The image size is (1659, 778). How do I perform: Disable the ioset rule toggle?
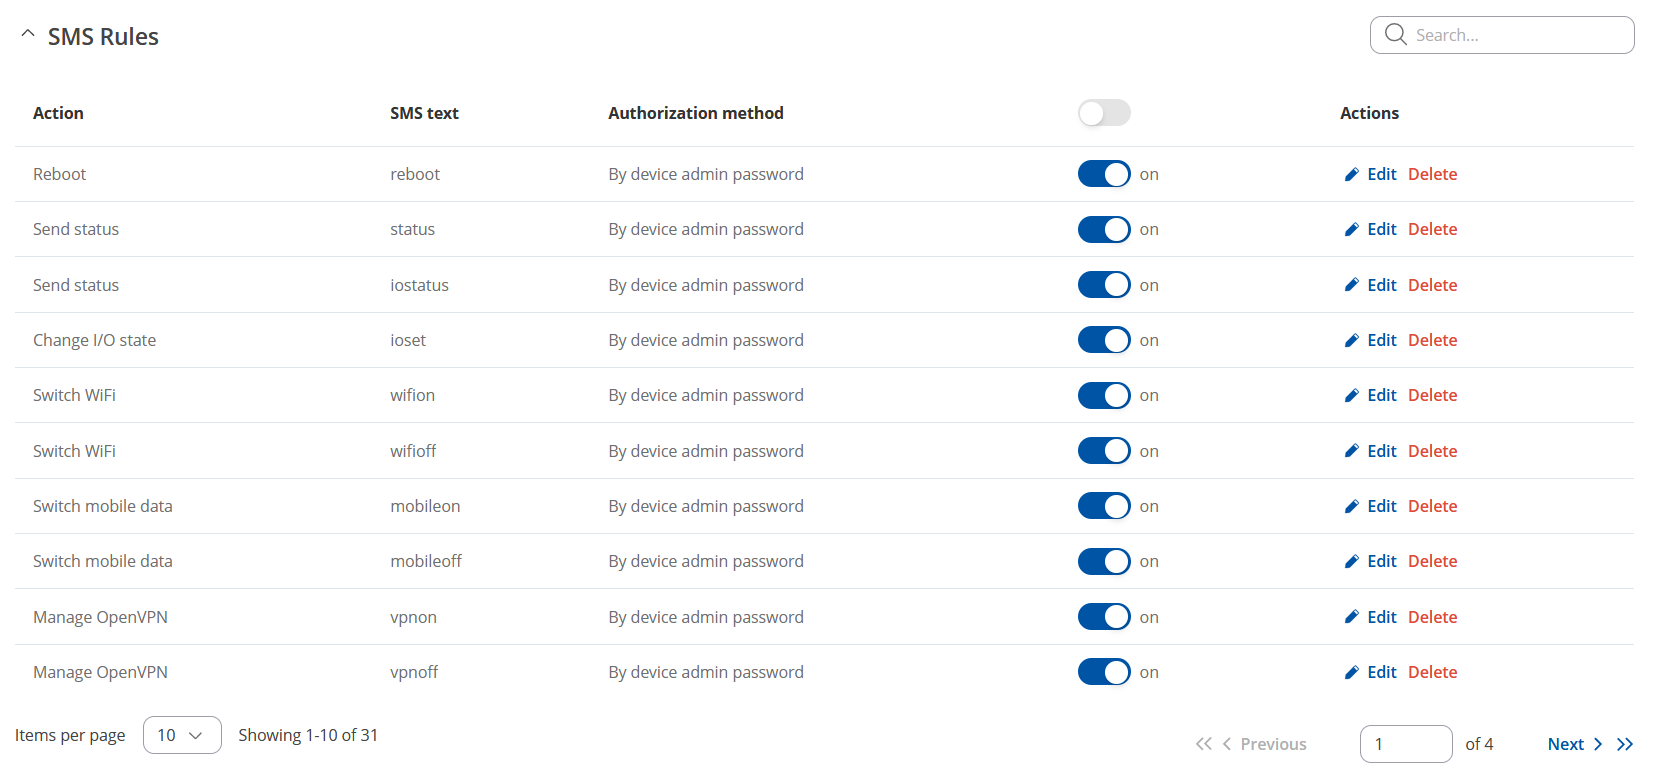pos(1104,340)
